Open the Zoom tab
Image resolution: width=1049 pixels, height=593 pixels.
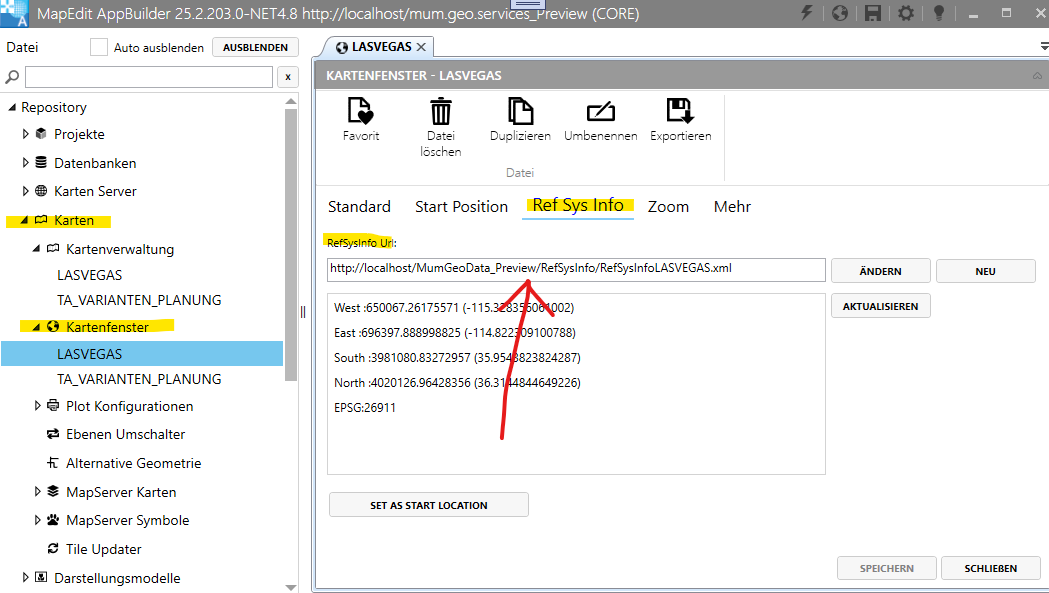coord(668,207)
